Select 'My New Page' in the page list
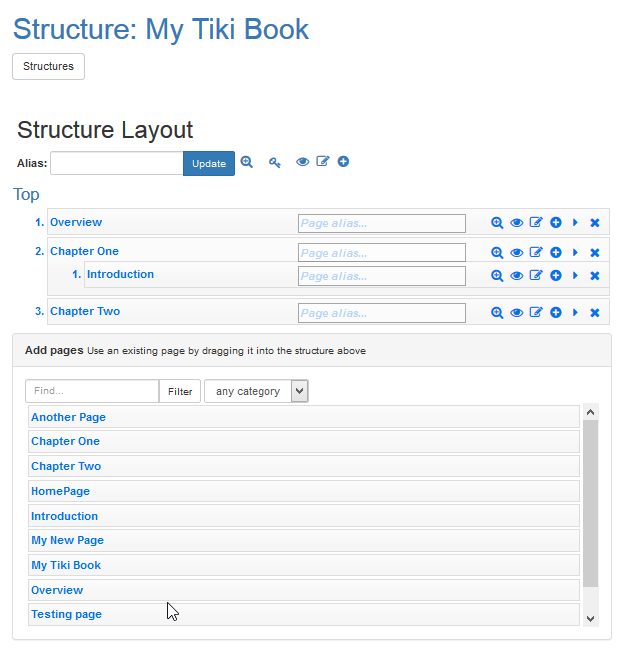This screenshot has width=623, height=658. (x=67, y=540)
